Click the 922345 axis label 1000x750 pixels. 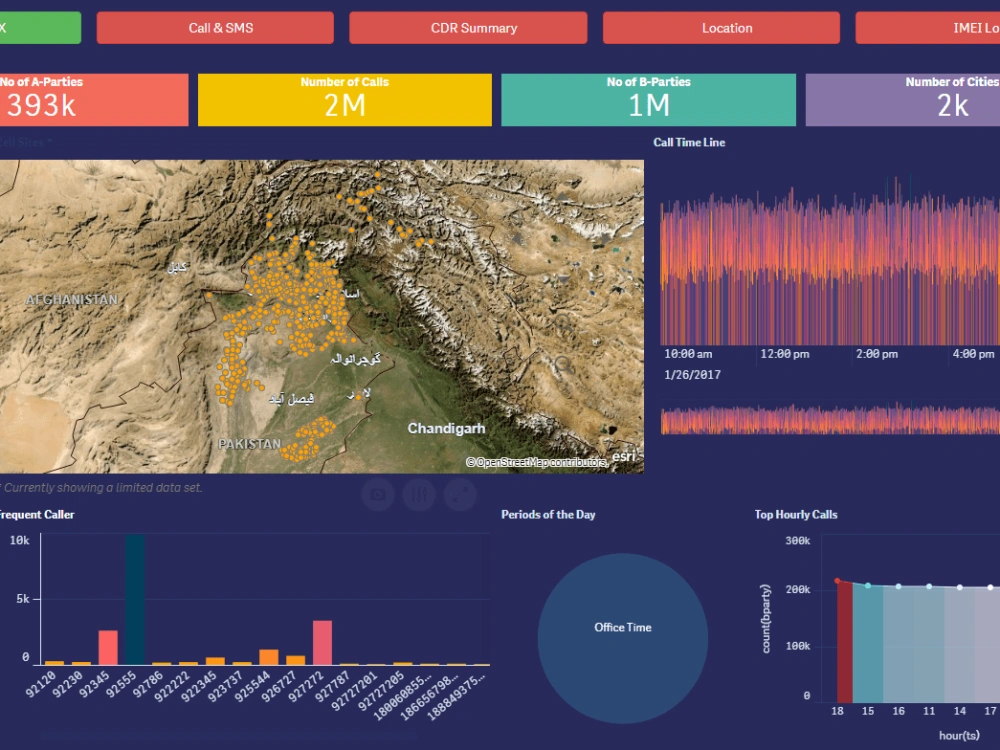(x=199, y=686)
